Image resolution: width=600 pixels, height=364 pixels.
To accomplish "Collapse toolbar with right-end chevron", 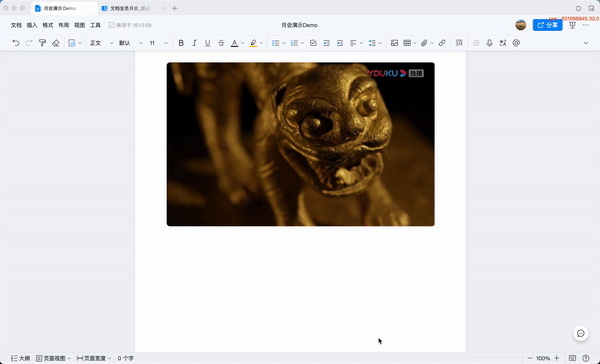I will 586,43.
